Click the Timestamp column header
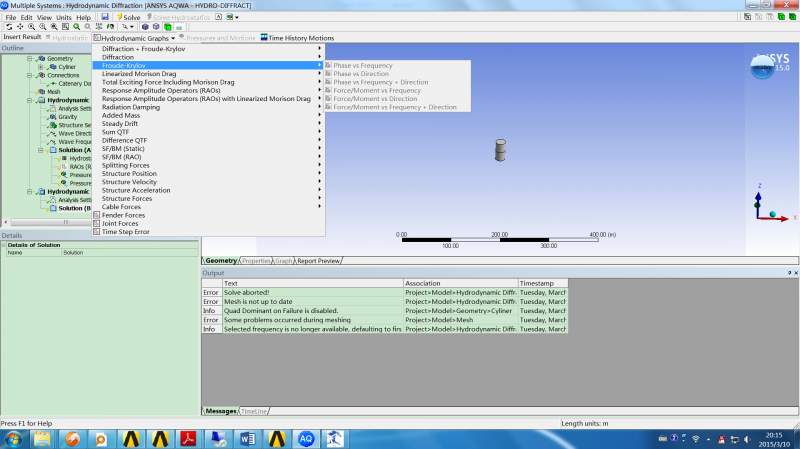Screen dimensions: 800x449 pos(543,283)
